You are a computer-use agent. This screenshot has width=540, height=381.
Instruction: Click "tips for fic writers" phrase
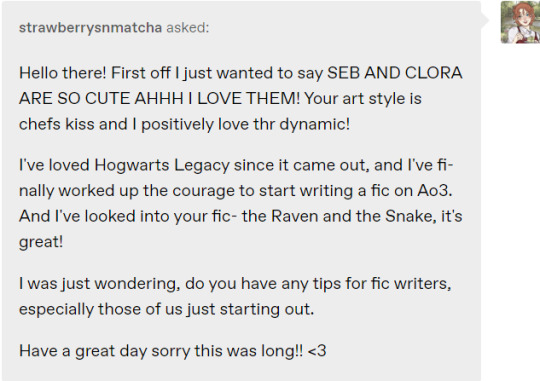click(x=382, y=284)
